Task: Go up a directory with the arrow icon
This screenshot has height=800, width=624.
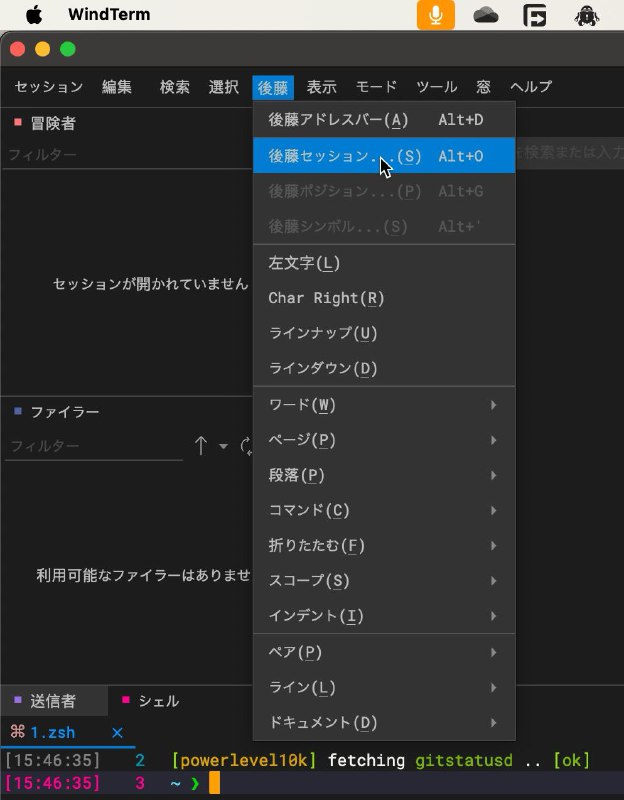Action: coord(201,446)
